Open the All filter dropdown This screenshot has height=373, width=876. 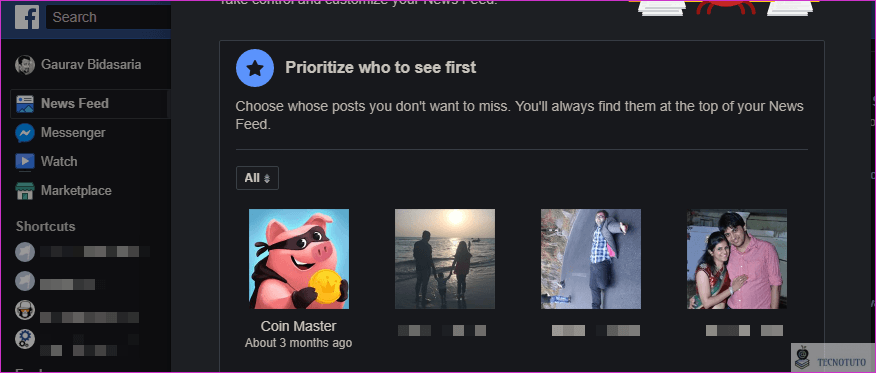[x=257, y=178]
